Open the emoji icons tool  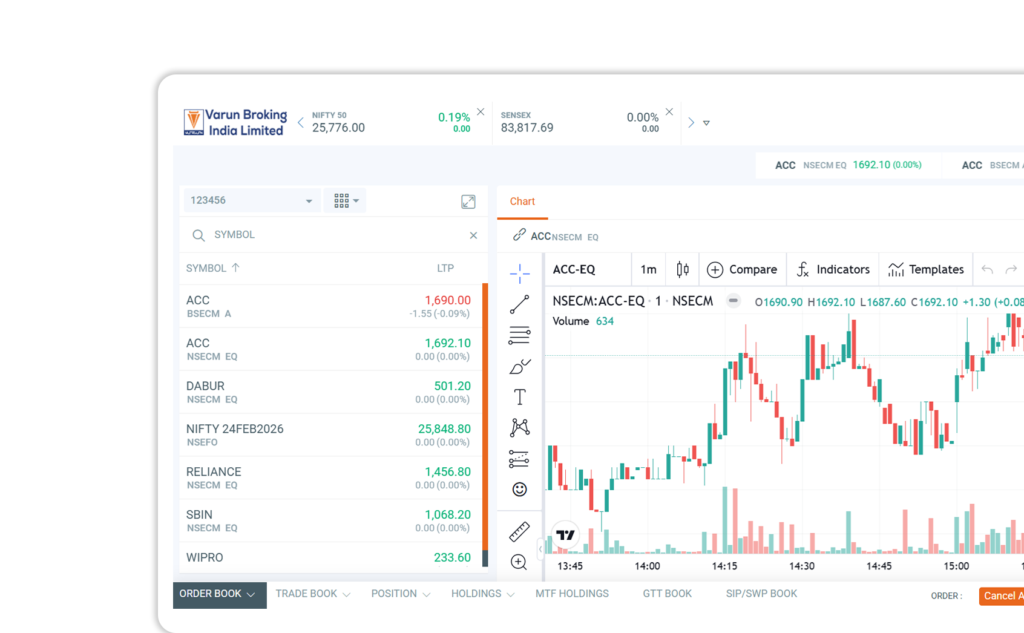[519, 489]
